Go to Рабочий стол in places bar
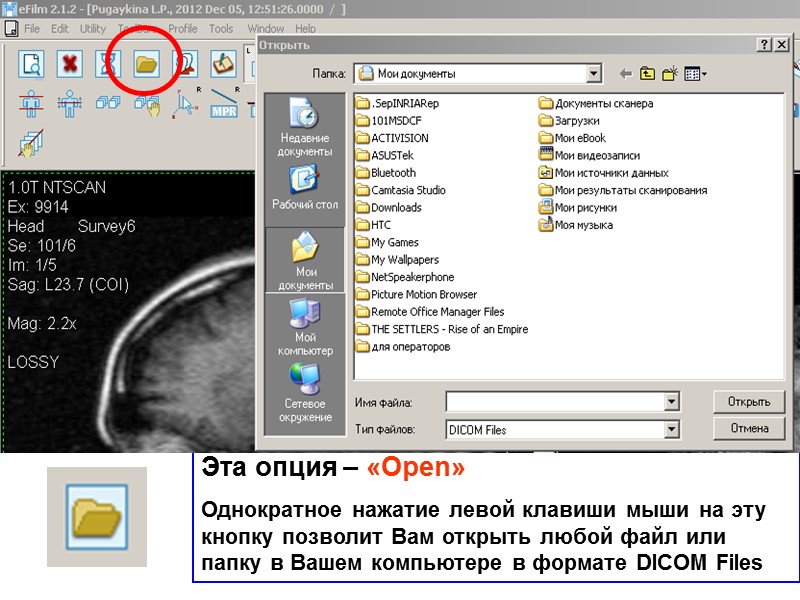 (x=305, y=188)
